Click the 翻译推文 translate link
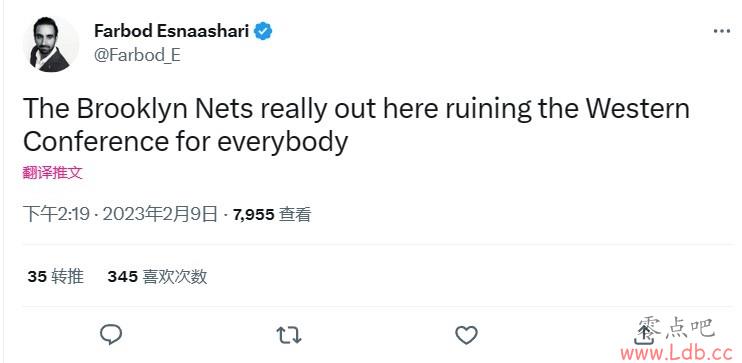 click(x=53, y=173)
